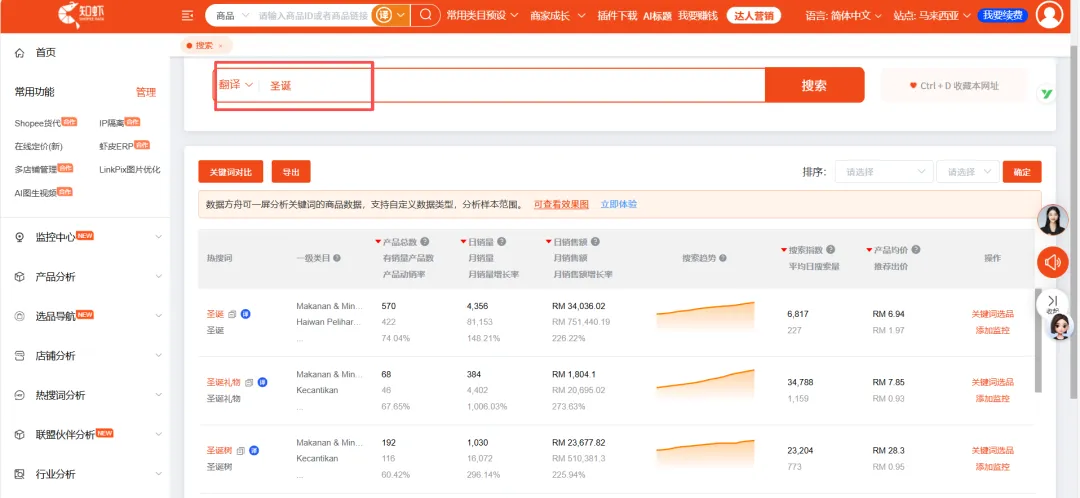The image size is (1080, 498).
Task: Open 插件下载 menu item
Action: [x=617, y=15]
